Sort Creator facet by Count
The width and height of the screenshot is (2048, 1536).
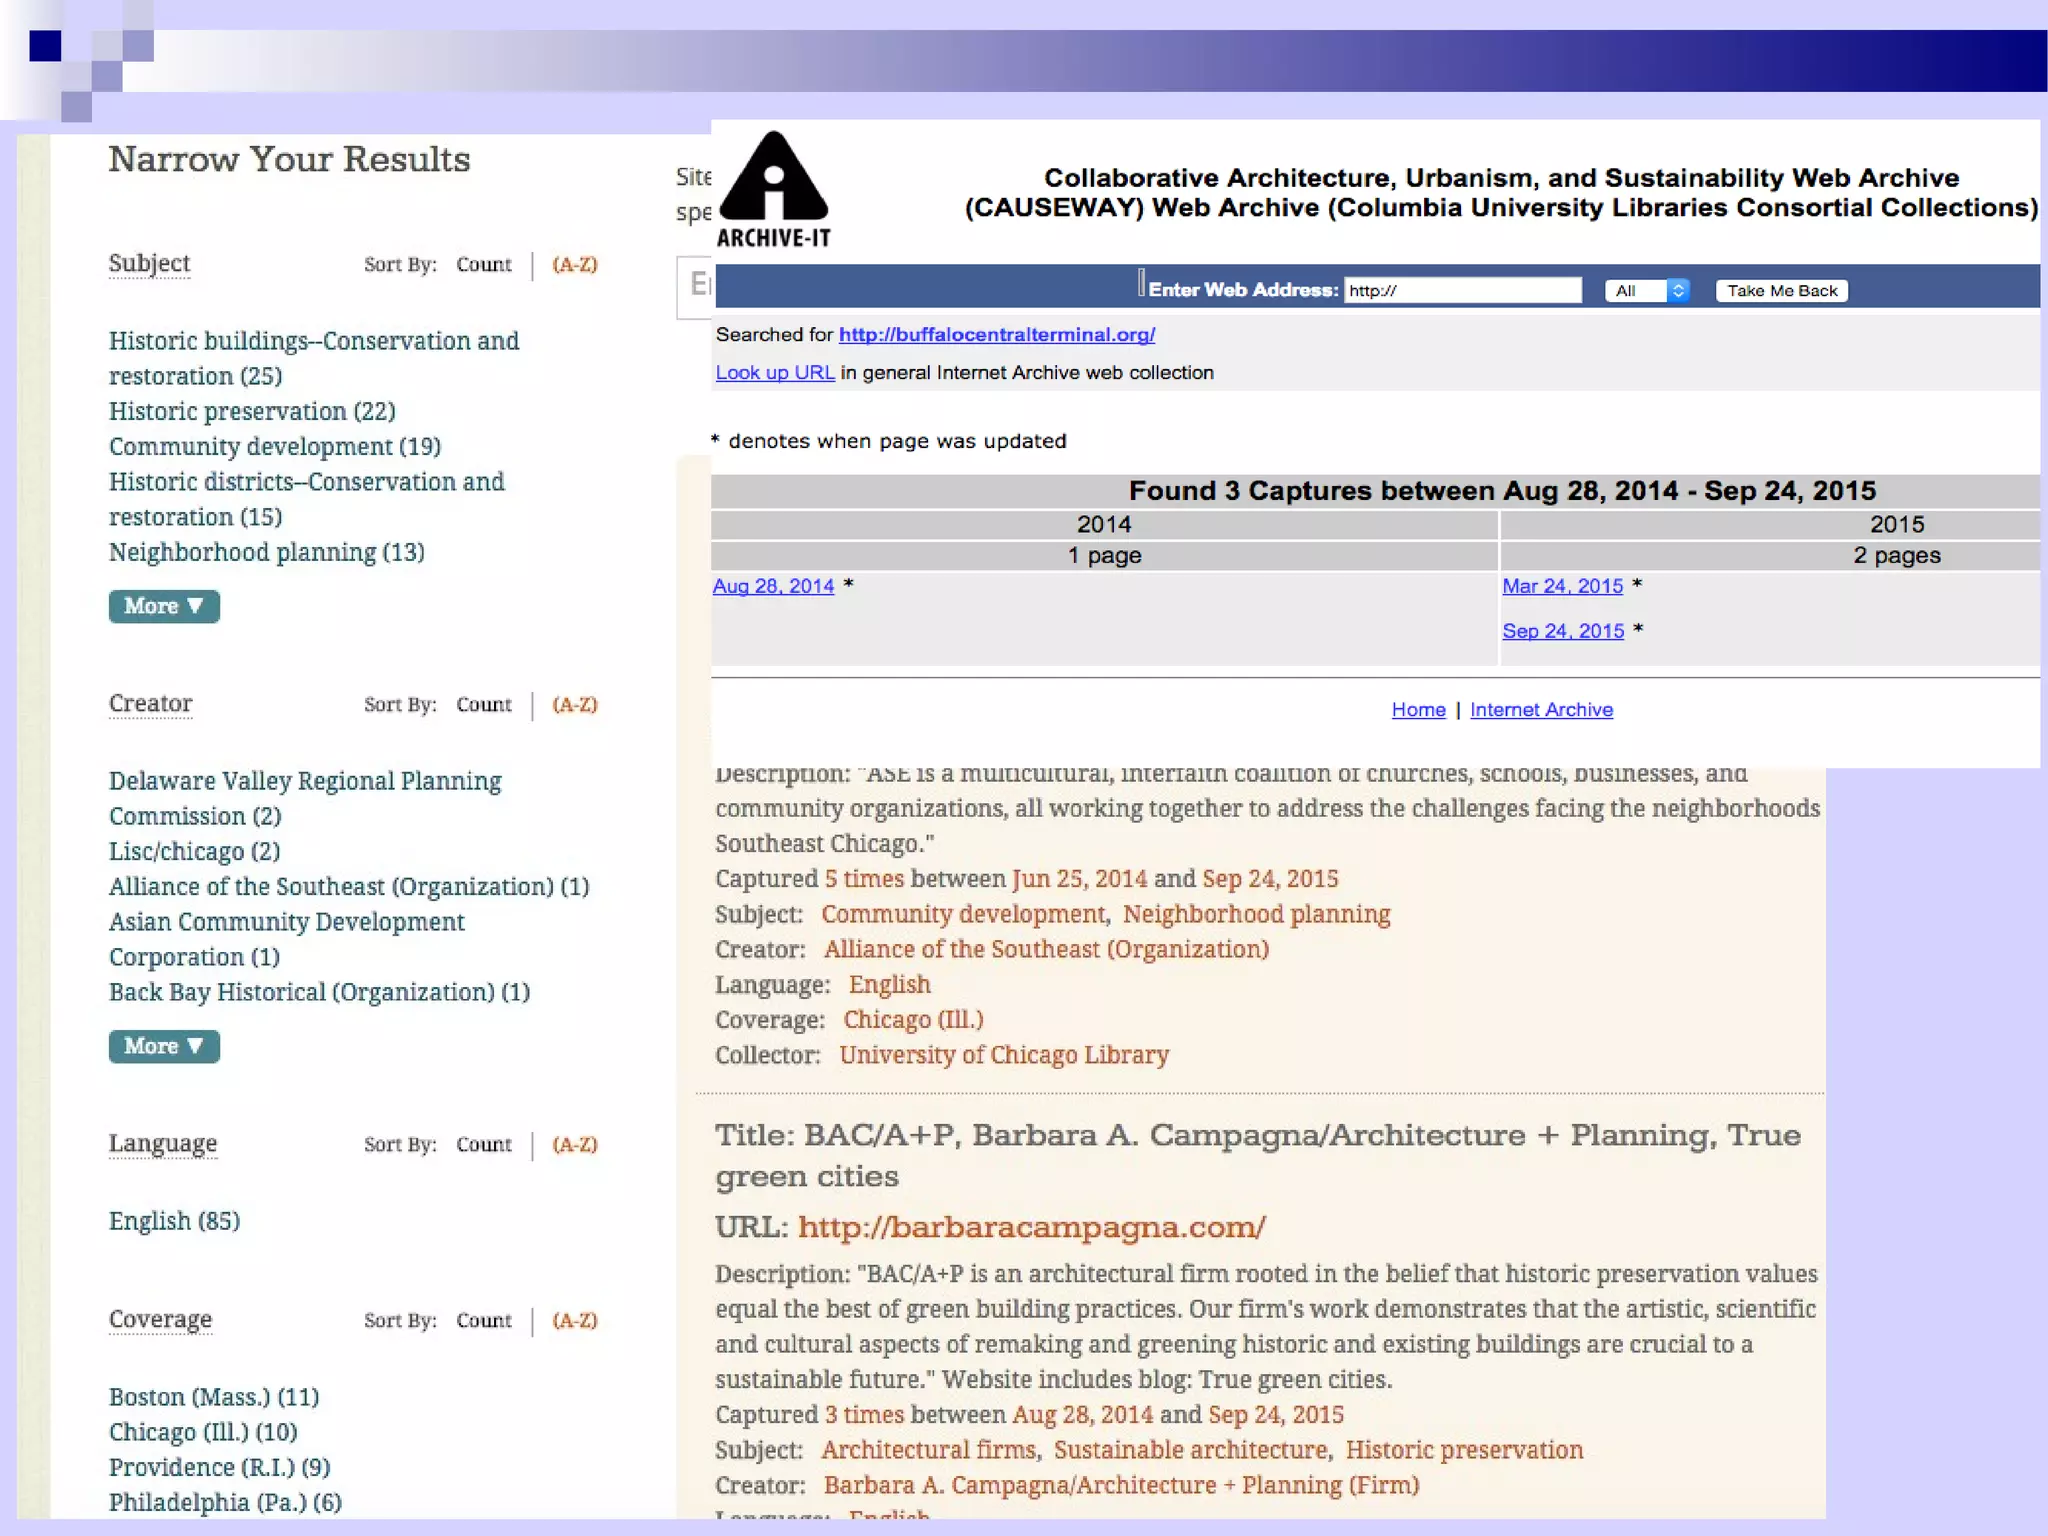[x=483, y=705]
